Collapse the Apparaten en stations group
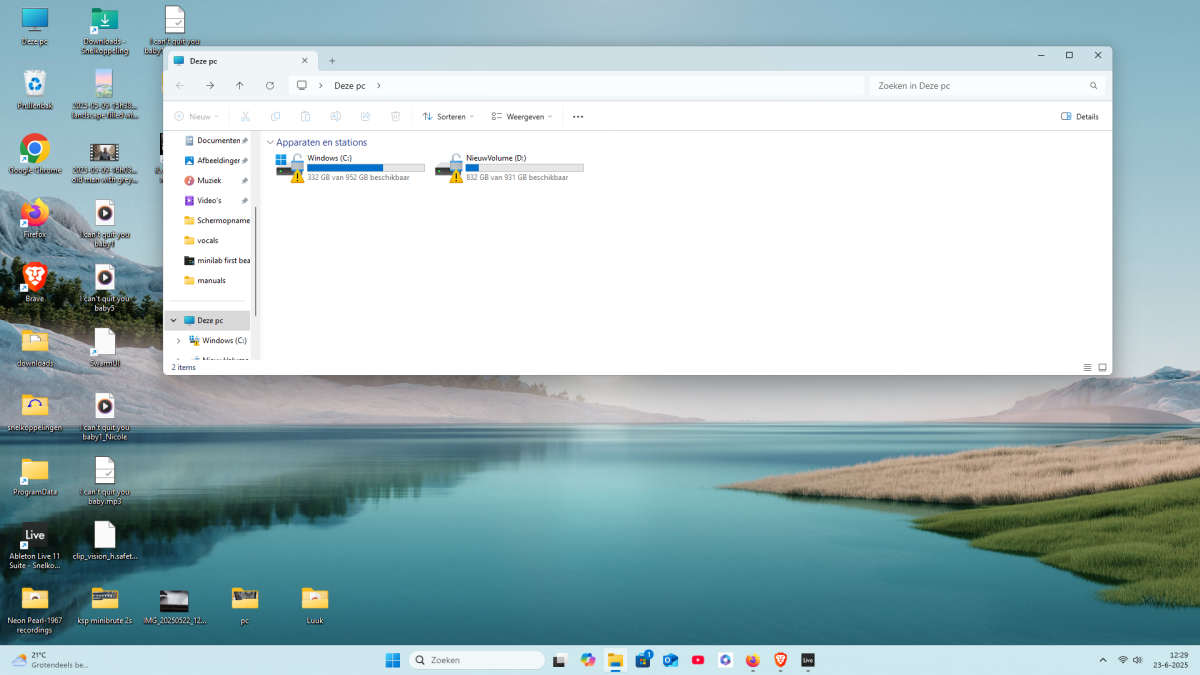1200x675 pixels. click(270, 142)
